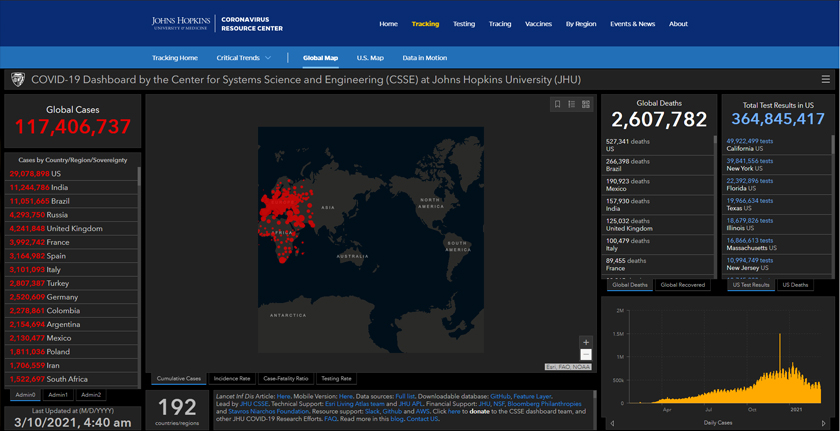
Task: Open the Feature Layer link
Action: [x=532, y=397]
